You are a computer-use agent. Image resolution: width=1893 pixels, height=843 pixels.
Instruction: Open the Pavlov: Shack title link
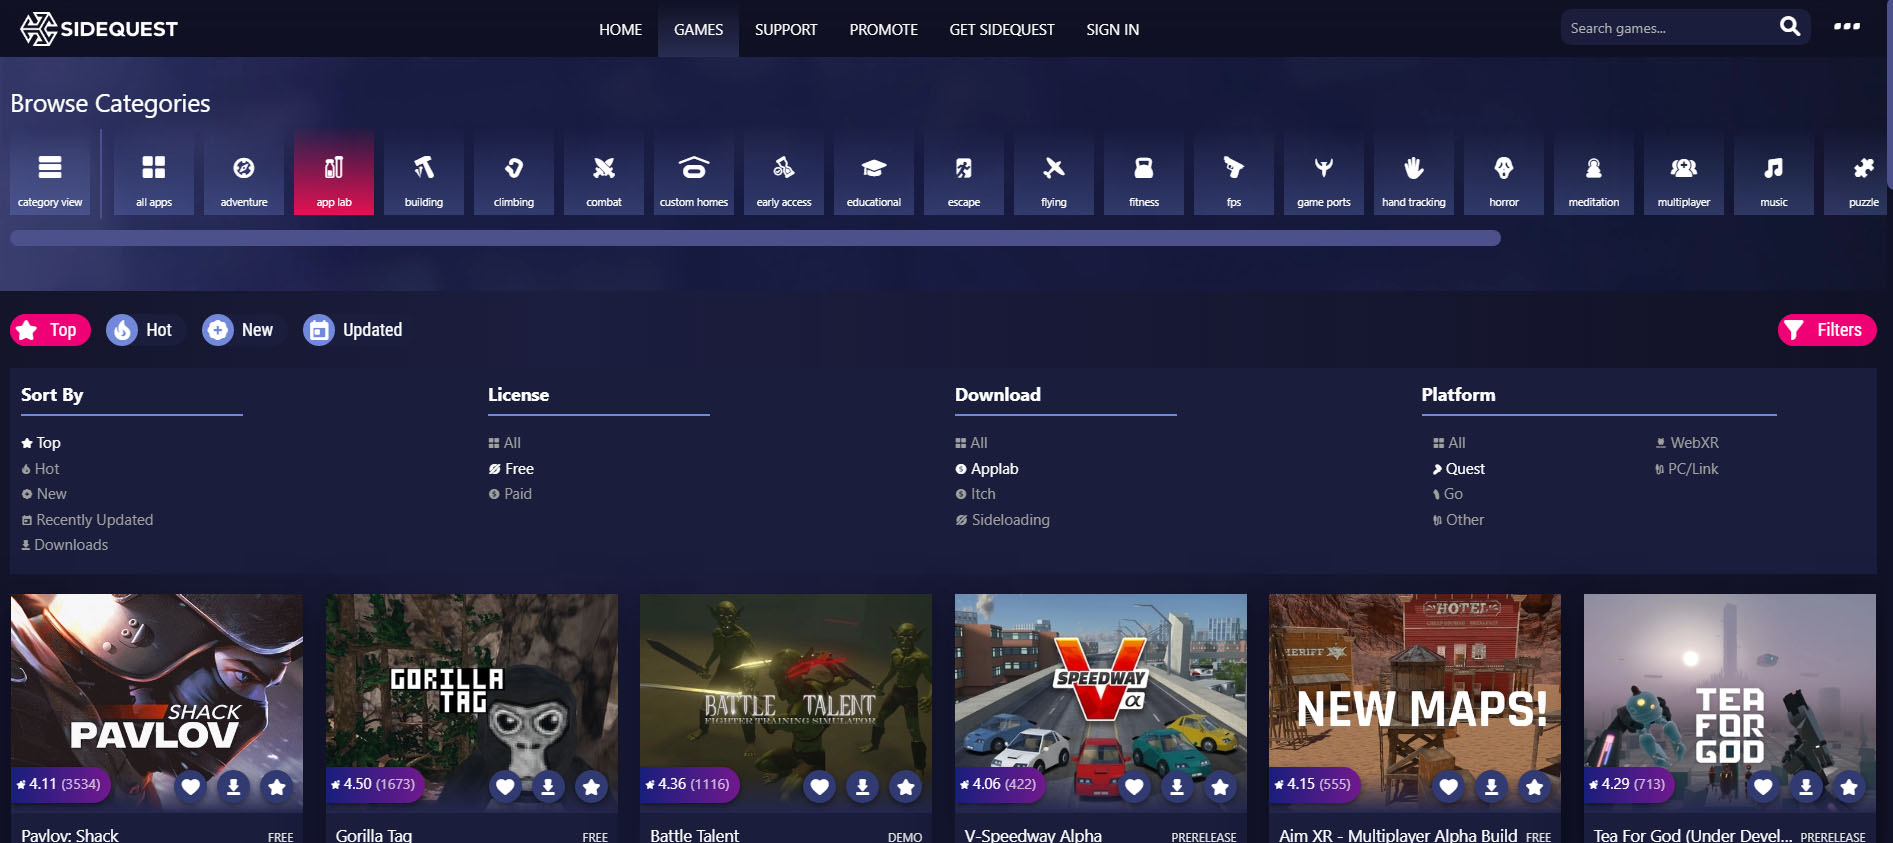[70, 835]
